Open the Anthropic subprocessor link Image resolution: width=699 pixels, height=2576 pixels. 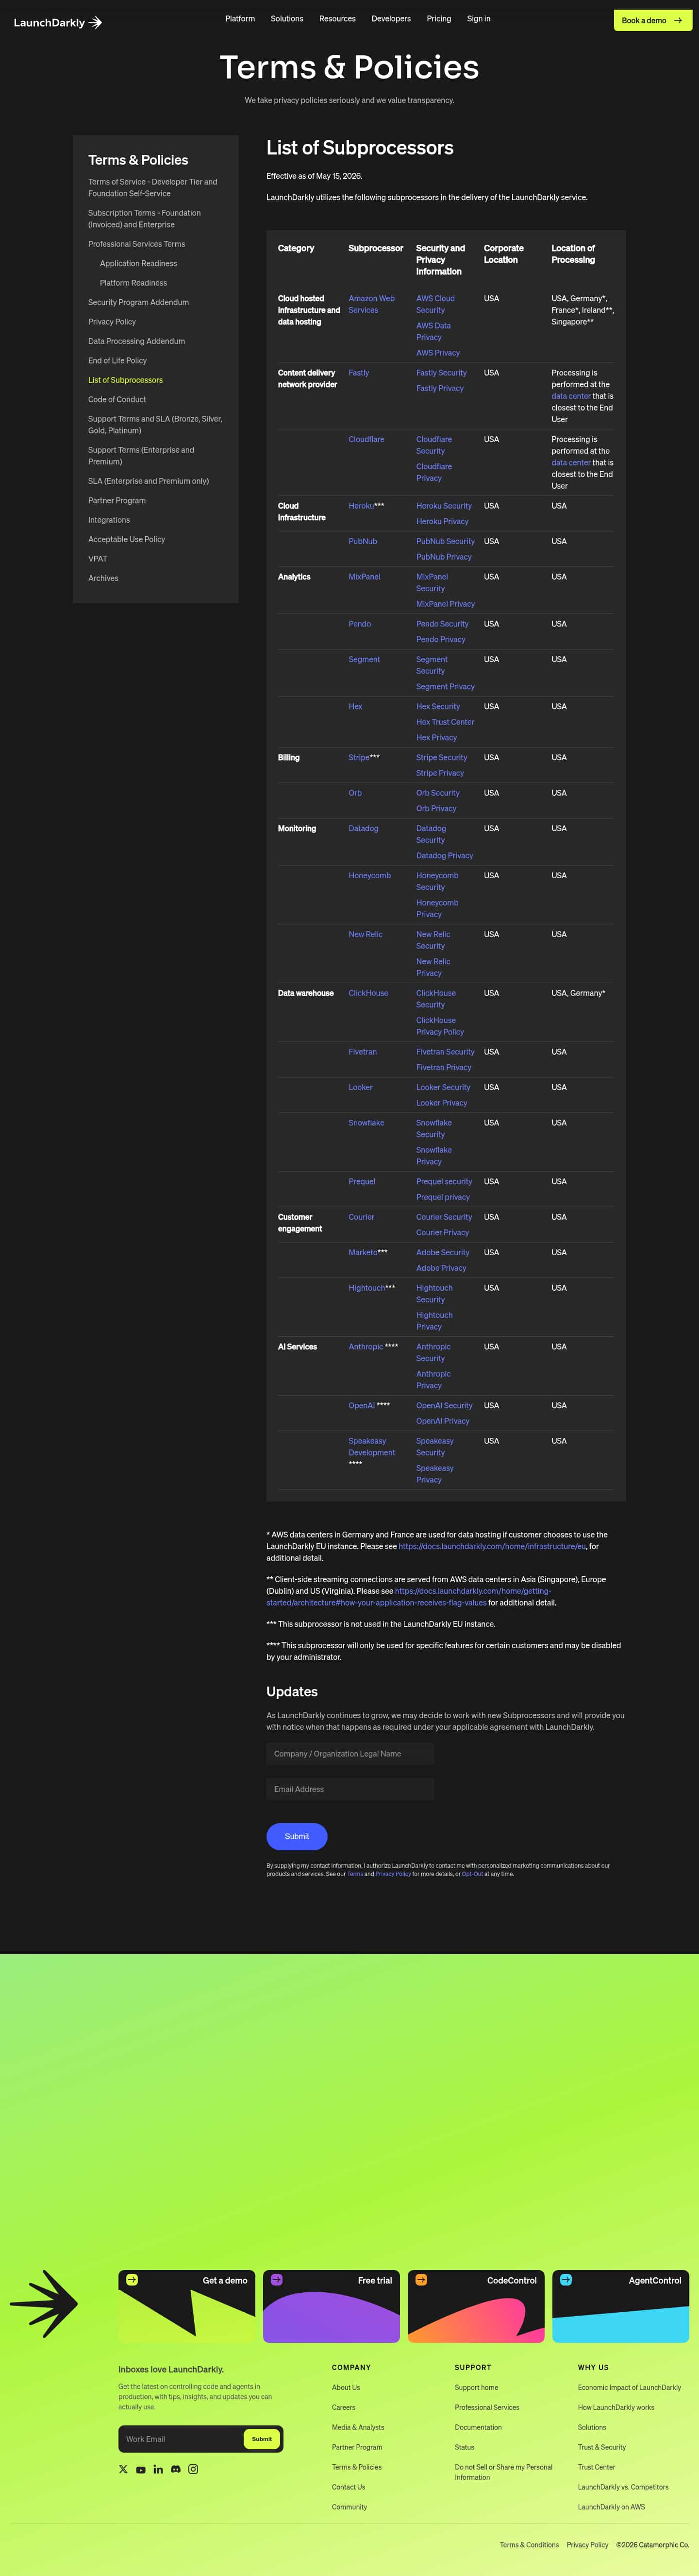tap(365, 1347)
